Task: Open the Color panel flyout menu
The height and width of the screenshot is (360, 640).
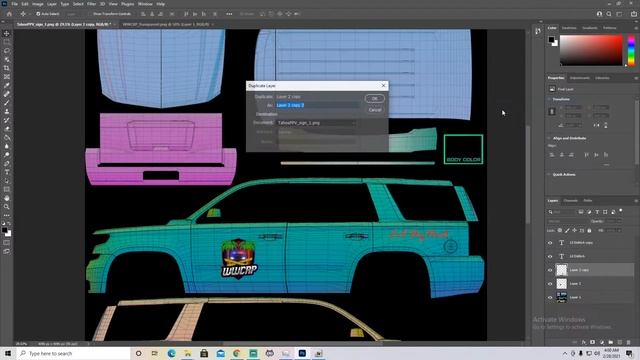Action: (x=636, y=28)
